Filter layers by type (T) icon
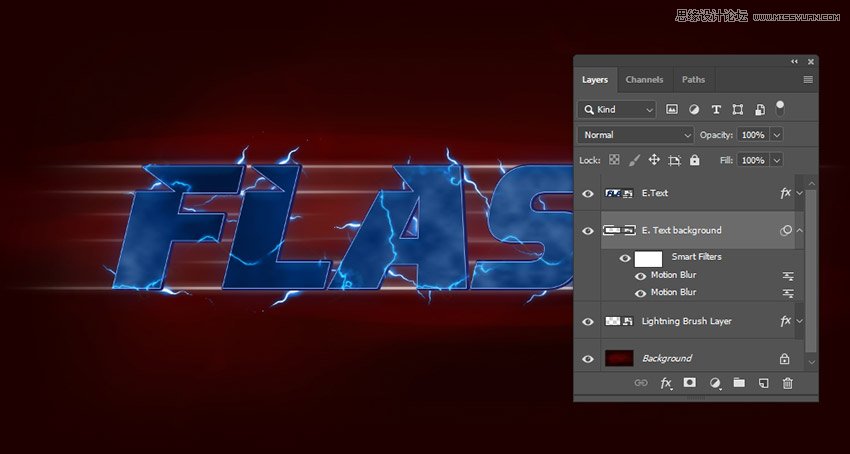The image size is (850, 454). tap(716, 109)
